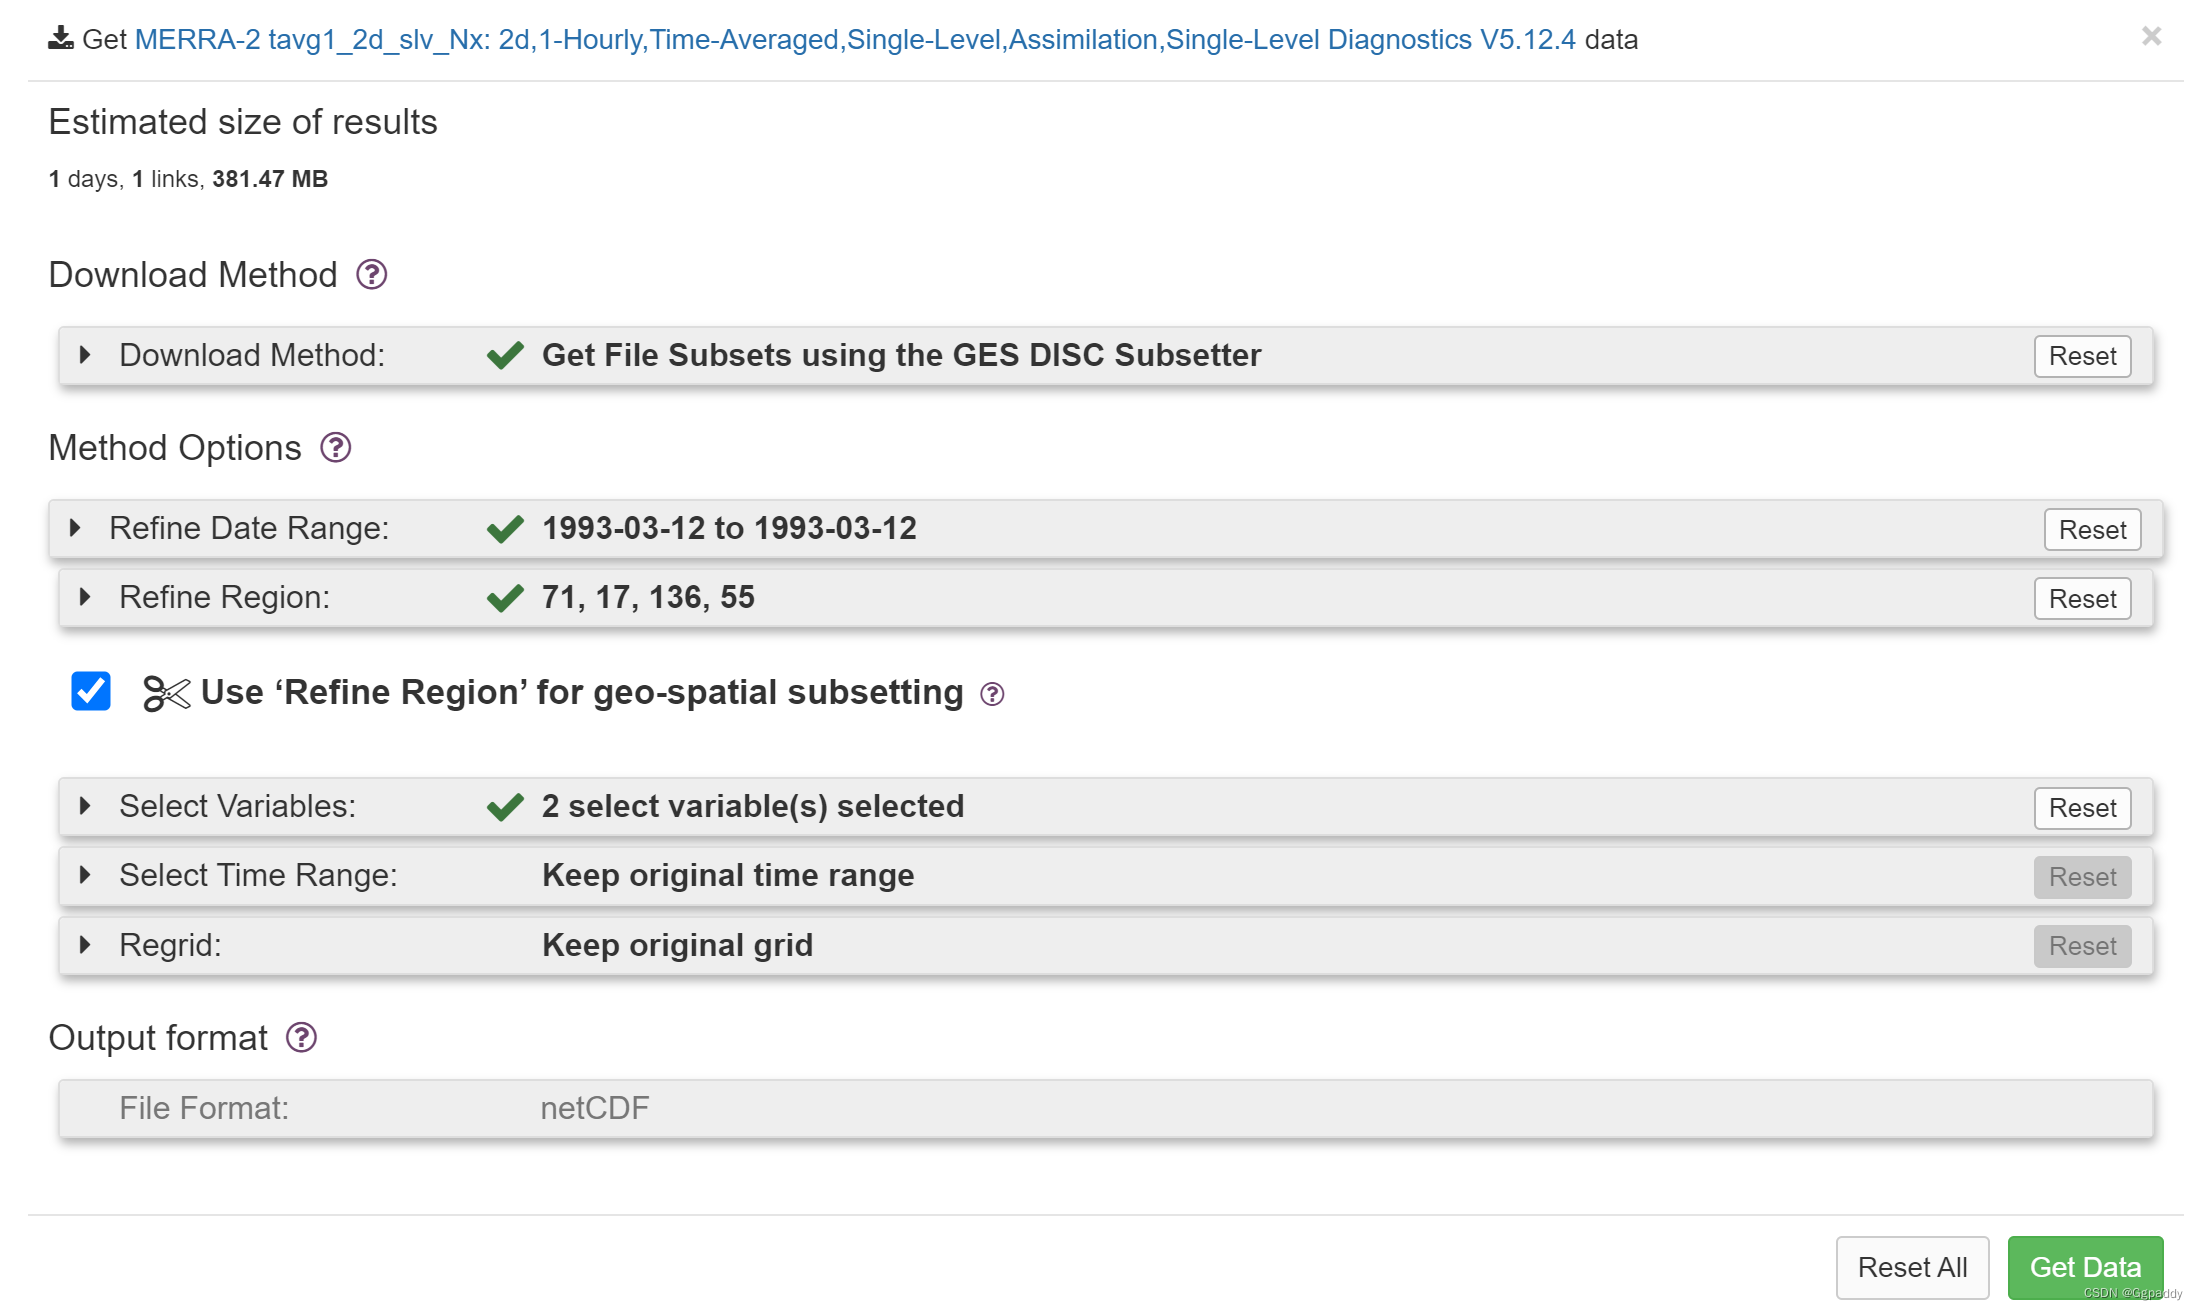The height and width of the screenshot is (1310, 2198).
Task: Uncheck Use 'Refine Region' geo-spatial subsetting checkbox
Action: coord(91,691)
